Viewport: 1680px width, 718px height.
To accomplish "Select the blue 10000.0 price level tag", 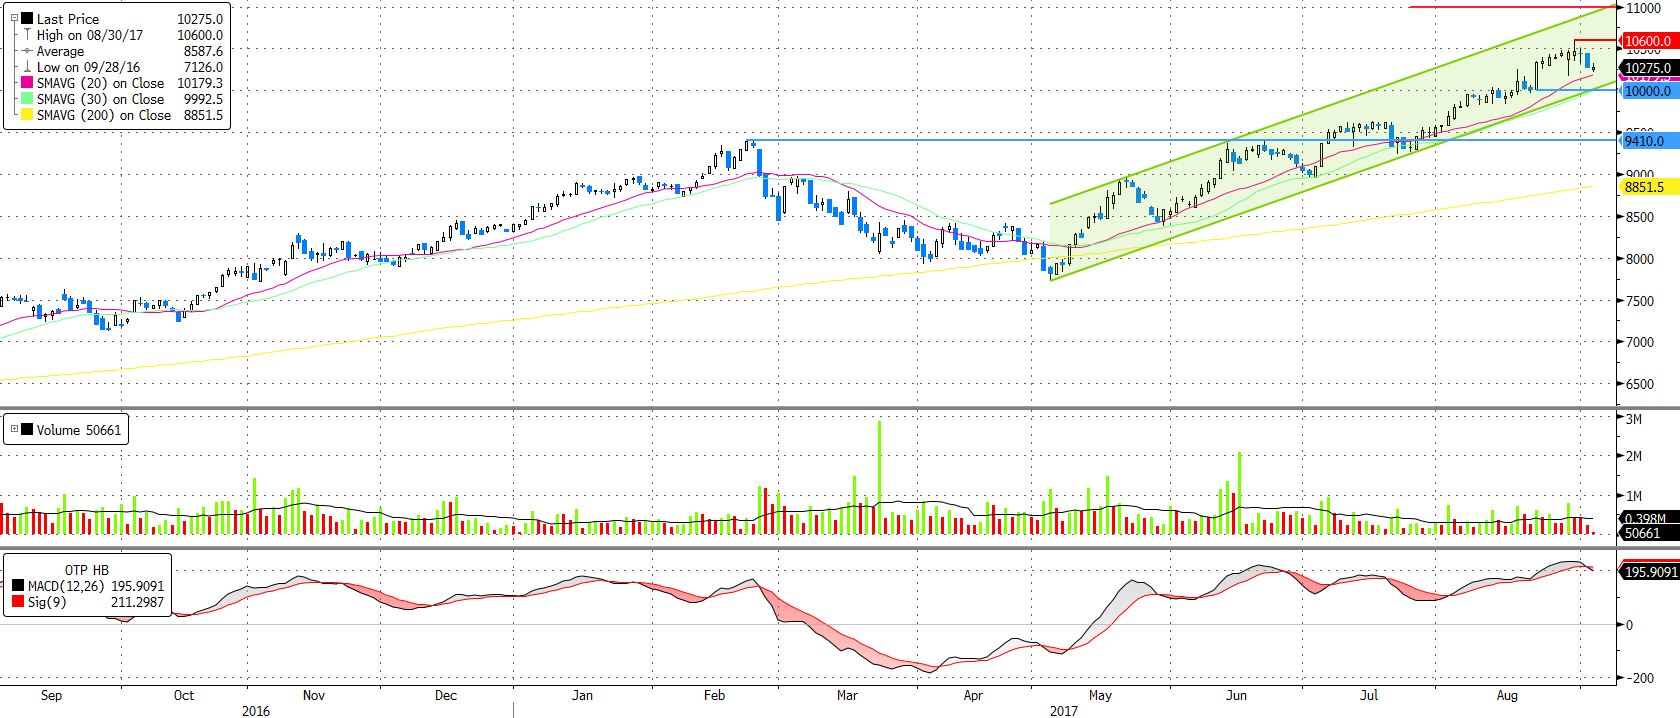I will [1647, 91].
